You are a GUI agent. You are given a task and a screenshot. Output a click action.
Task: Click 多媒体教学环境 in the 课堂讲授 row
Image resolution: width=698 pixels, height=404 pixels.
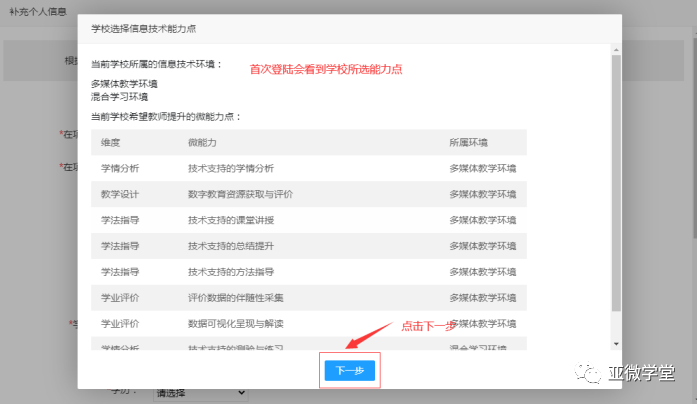tap(483, 220)
